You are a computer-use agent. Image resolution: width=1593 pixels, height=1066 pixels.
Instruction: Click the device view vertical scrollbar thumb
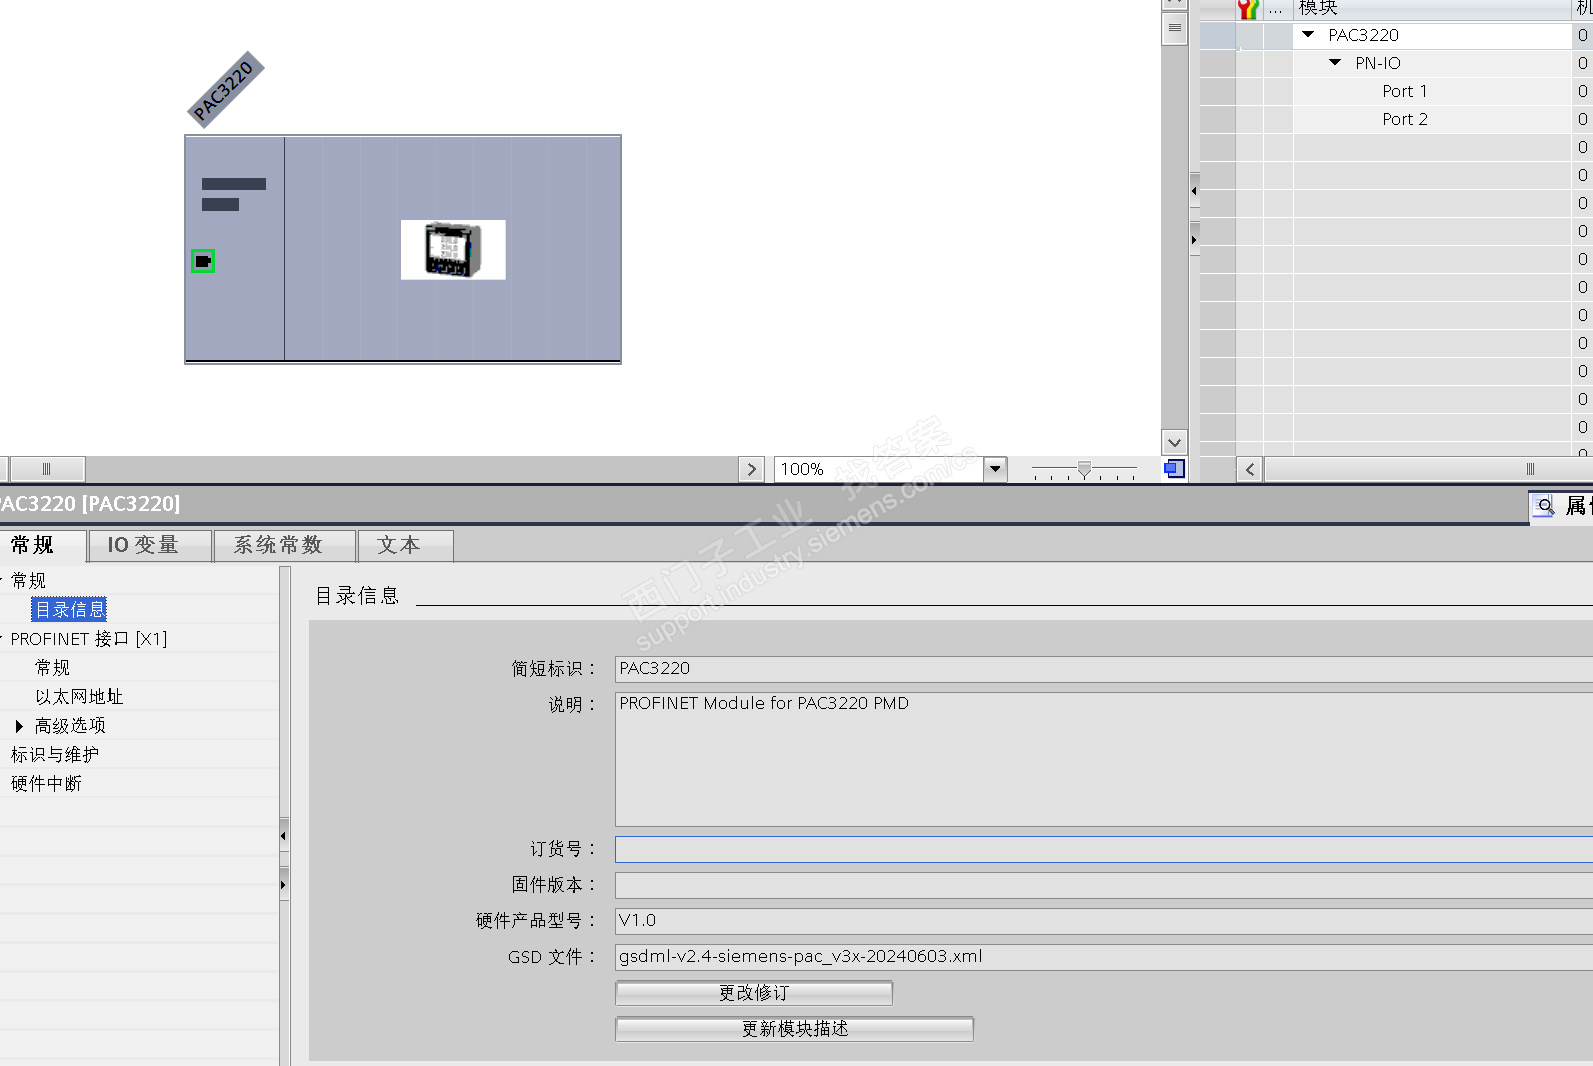click(x=1175, y=28)
